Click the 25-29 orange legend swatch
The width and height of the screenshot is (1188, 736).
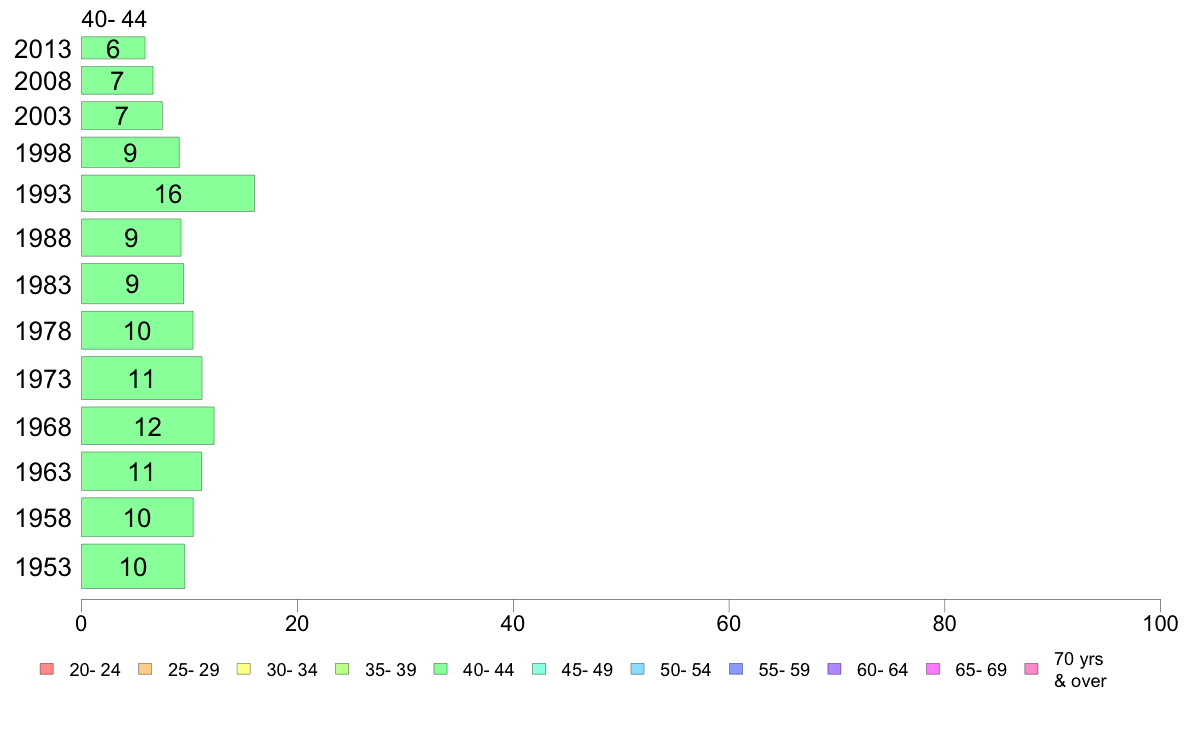(145, 669)
